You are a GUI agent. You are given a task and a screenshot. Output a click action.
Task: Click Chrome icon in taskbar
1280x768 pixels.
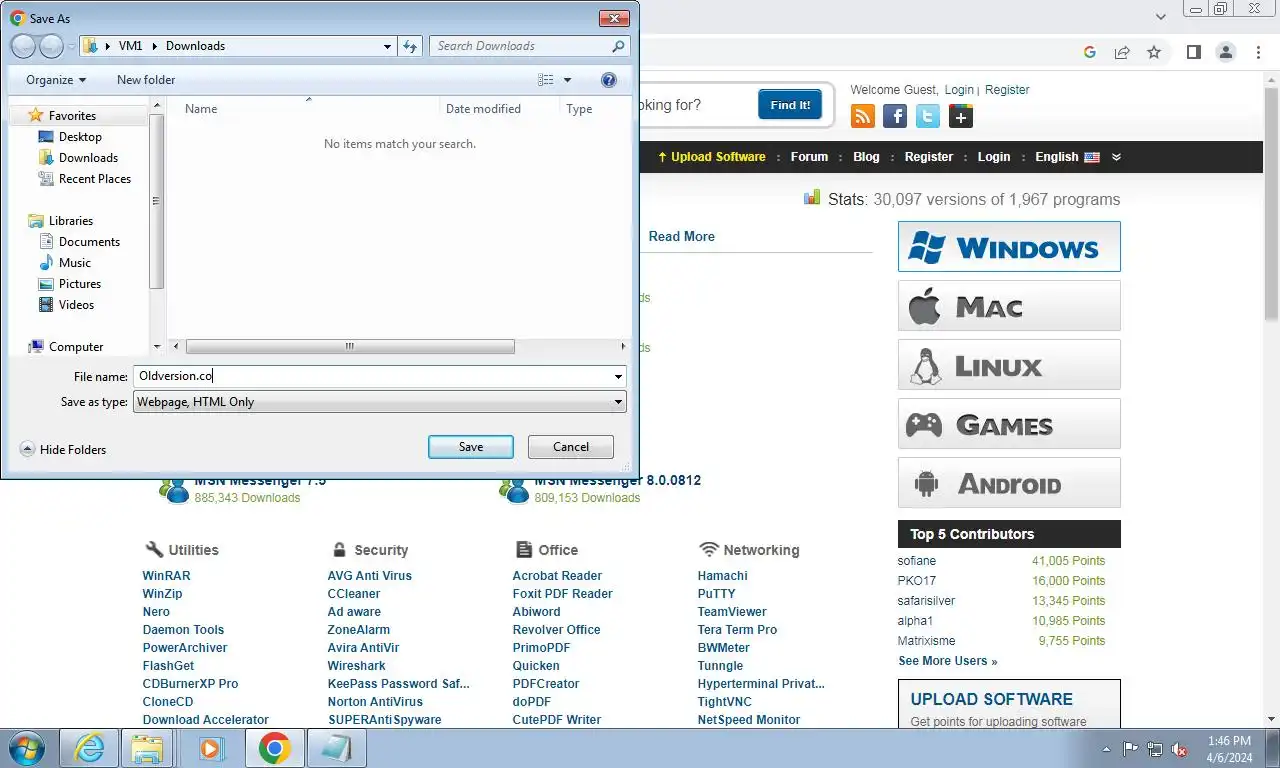point(274,748)
